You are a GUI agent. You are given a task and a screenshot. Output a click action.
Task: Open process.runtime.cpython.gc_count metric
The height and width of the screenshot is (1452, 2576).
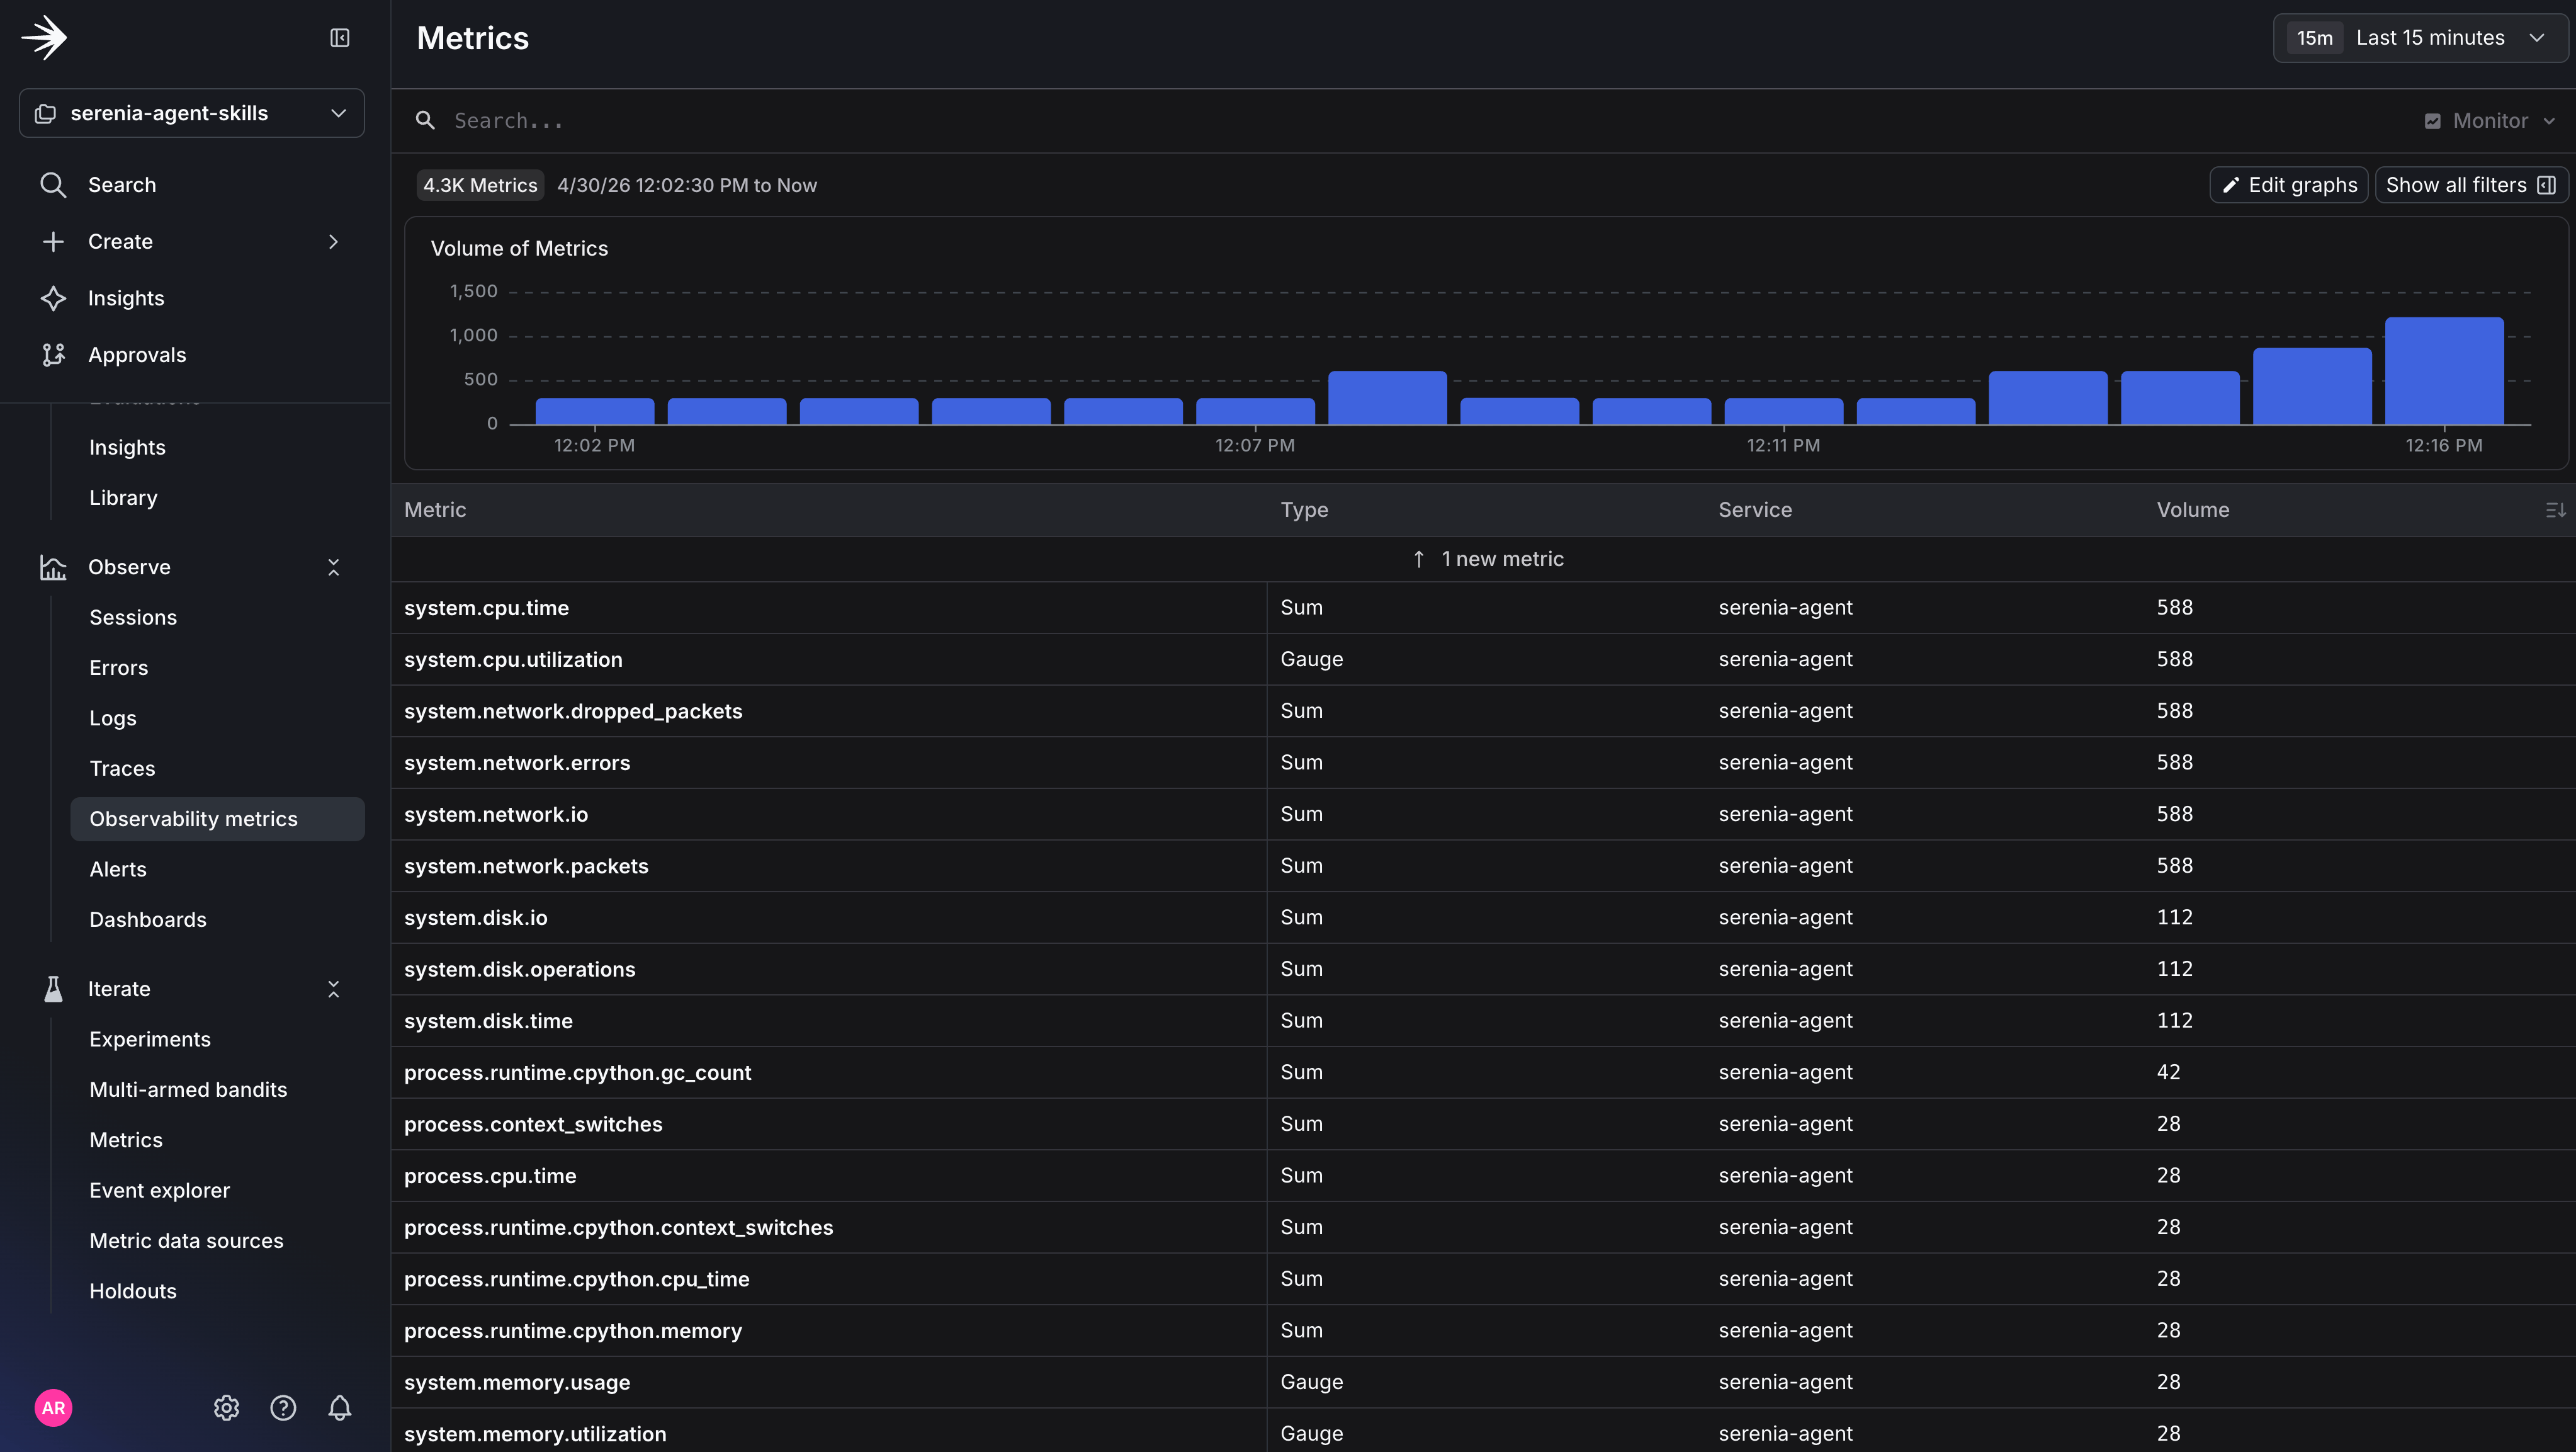[1483, 1072]
